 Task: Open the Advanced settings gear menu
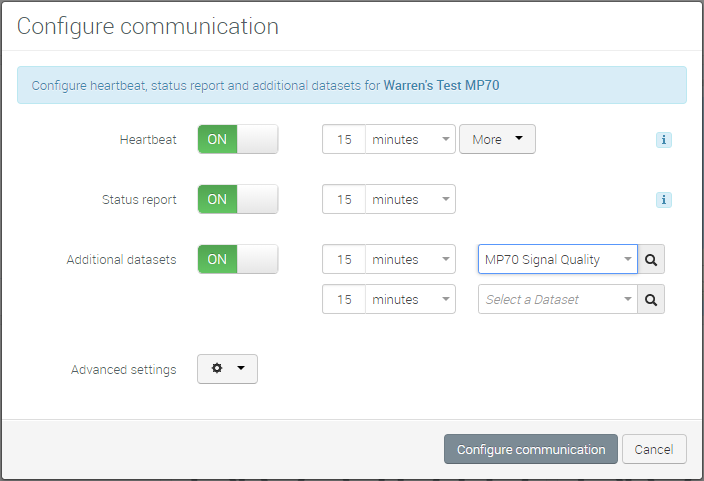pyautogui.click(x=227, y=369)
